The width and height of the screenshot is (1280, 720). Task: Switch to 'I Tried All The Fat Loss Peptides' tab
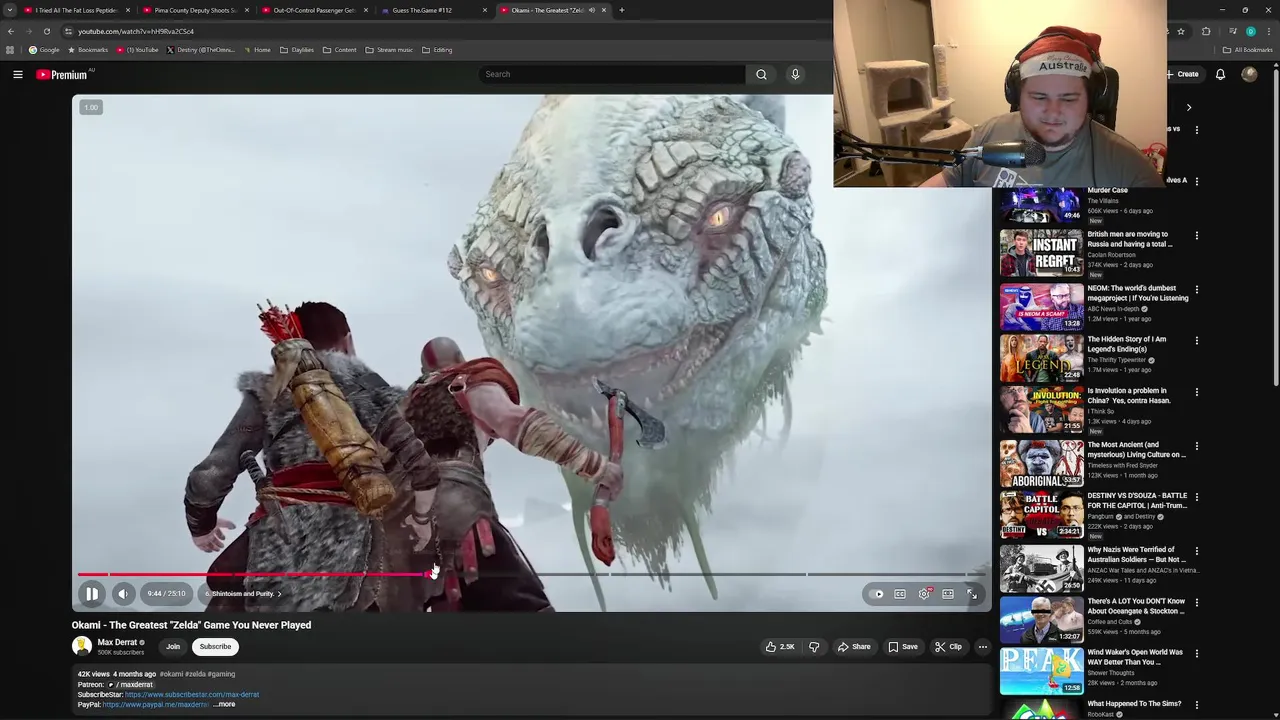tap(78, 10)
